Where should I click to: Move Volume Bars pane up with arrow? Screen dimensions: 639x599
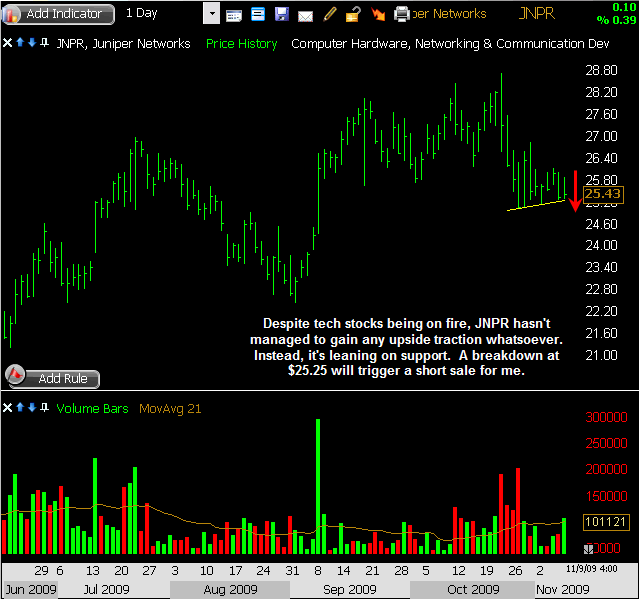pyautogui.click(x=20, y=408)
